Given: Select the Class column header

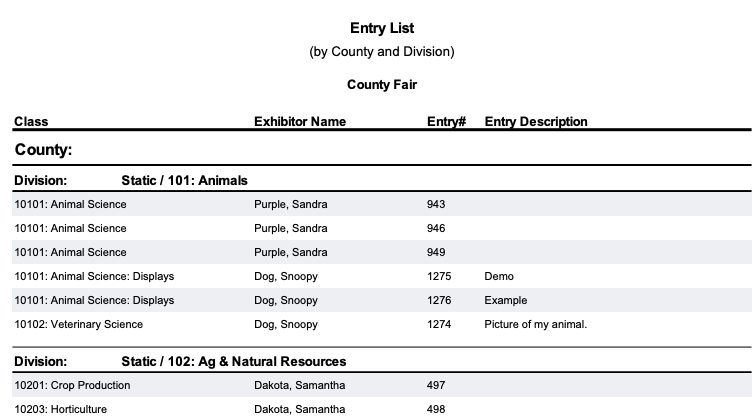Looking at the screenshot, I should 31,122.
